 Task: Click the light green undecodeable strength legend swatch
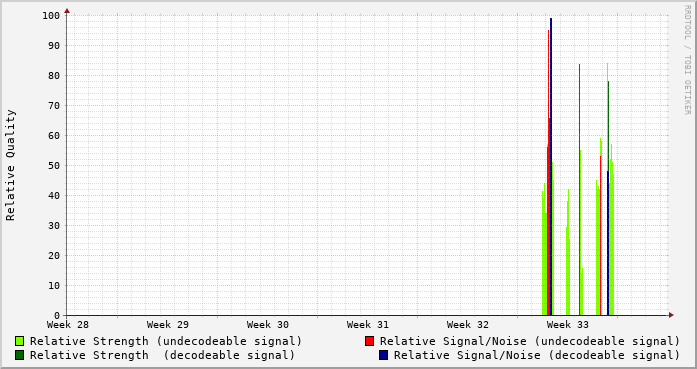pos(19,341)
